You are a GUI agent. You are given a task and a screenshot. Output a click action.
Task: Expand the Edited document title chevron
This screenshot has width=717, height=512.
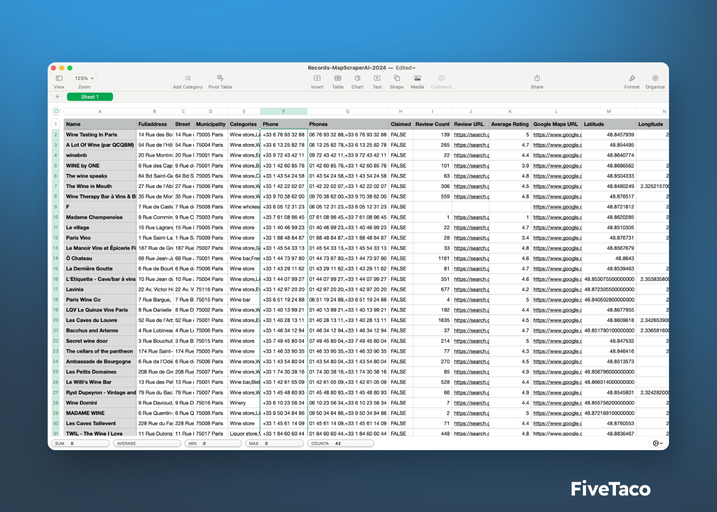click(414, 68)
